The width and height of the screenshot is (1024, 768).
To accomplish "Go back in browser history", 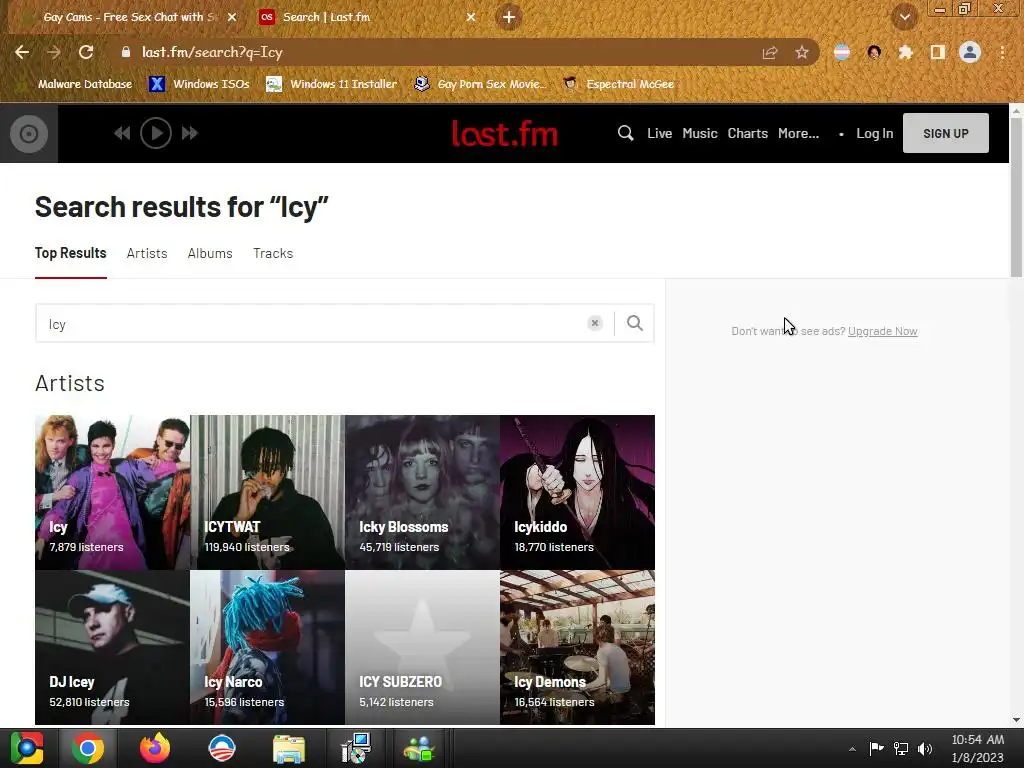I will tap(22, 52).
